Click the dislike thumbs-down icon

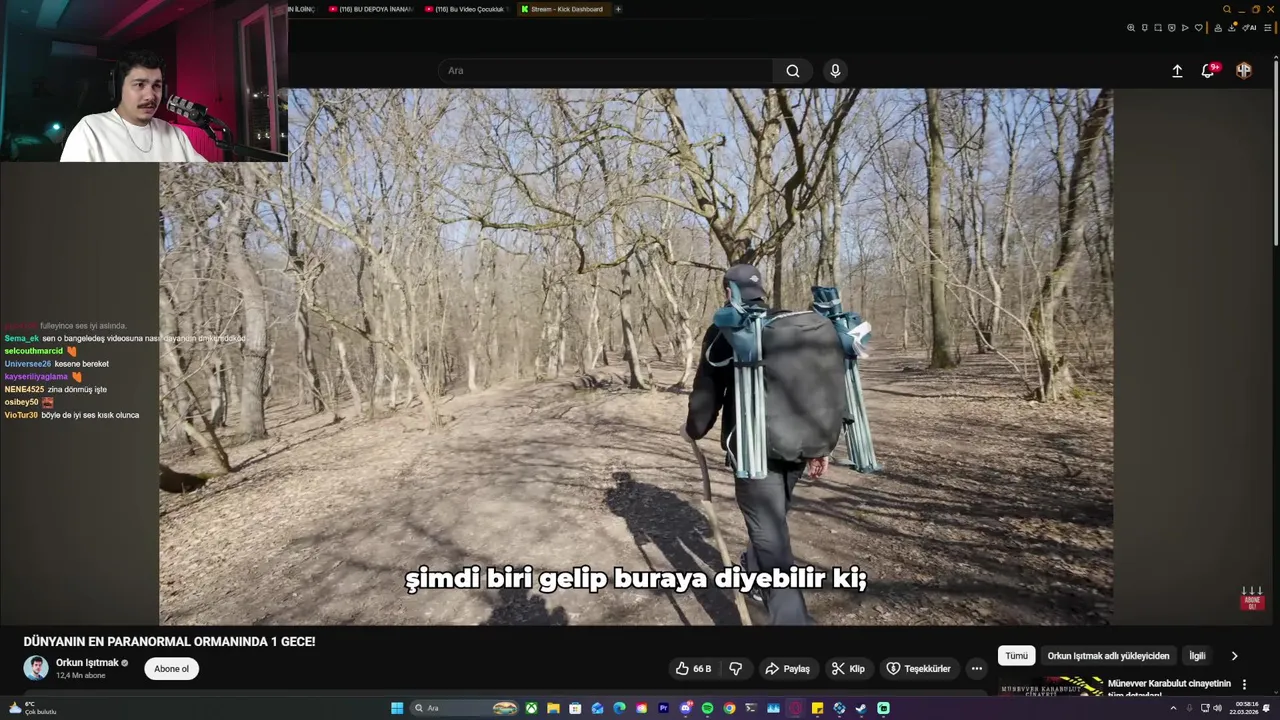[736, 669]
